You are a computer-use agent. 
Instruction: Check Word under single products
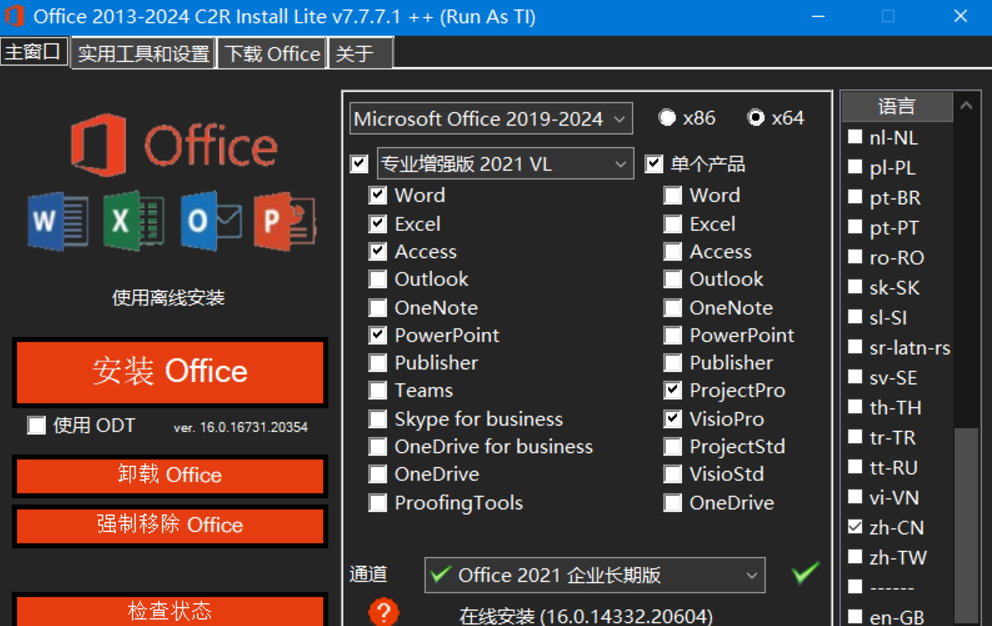click(673, 195)
